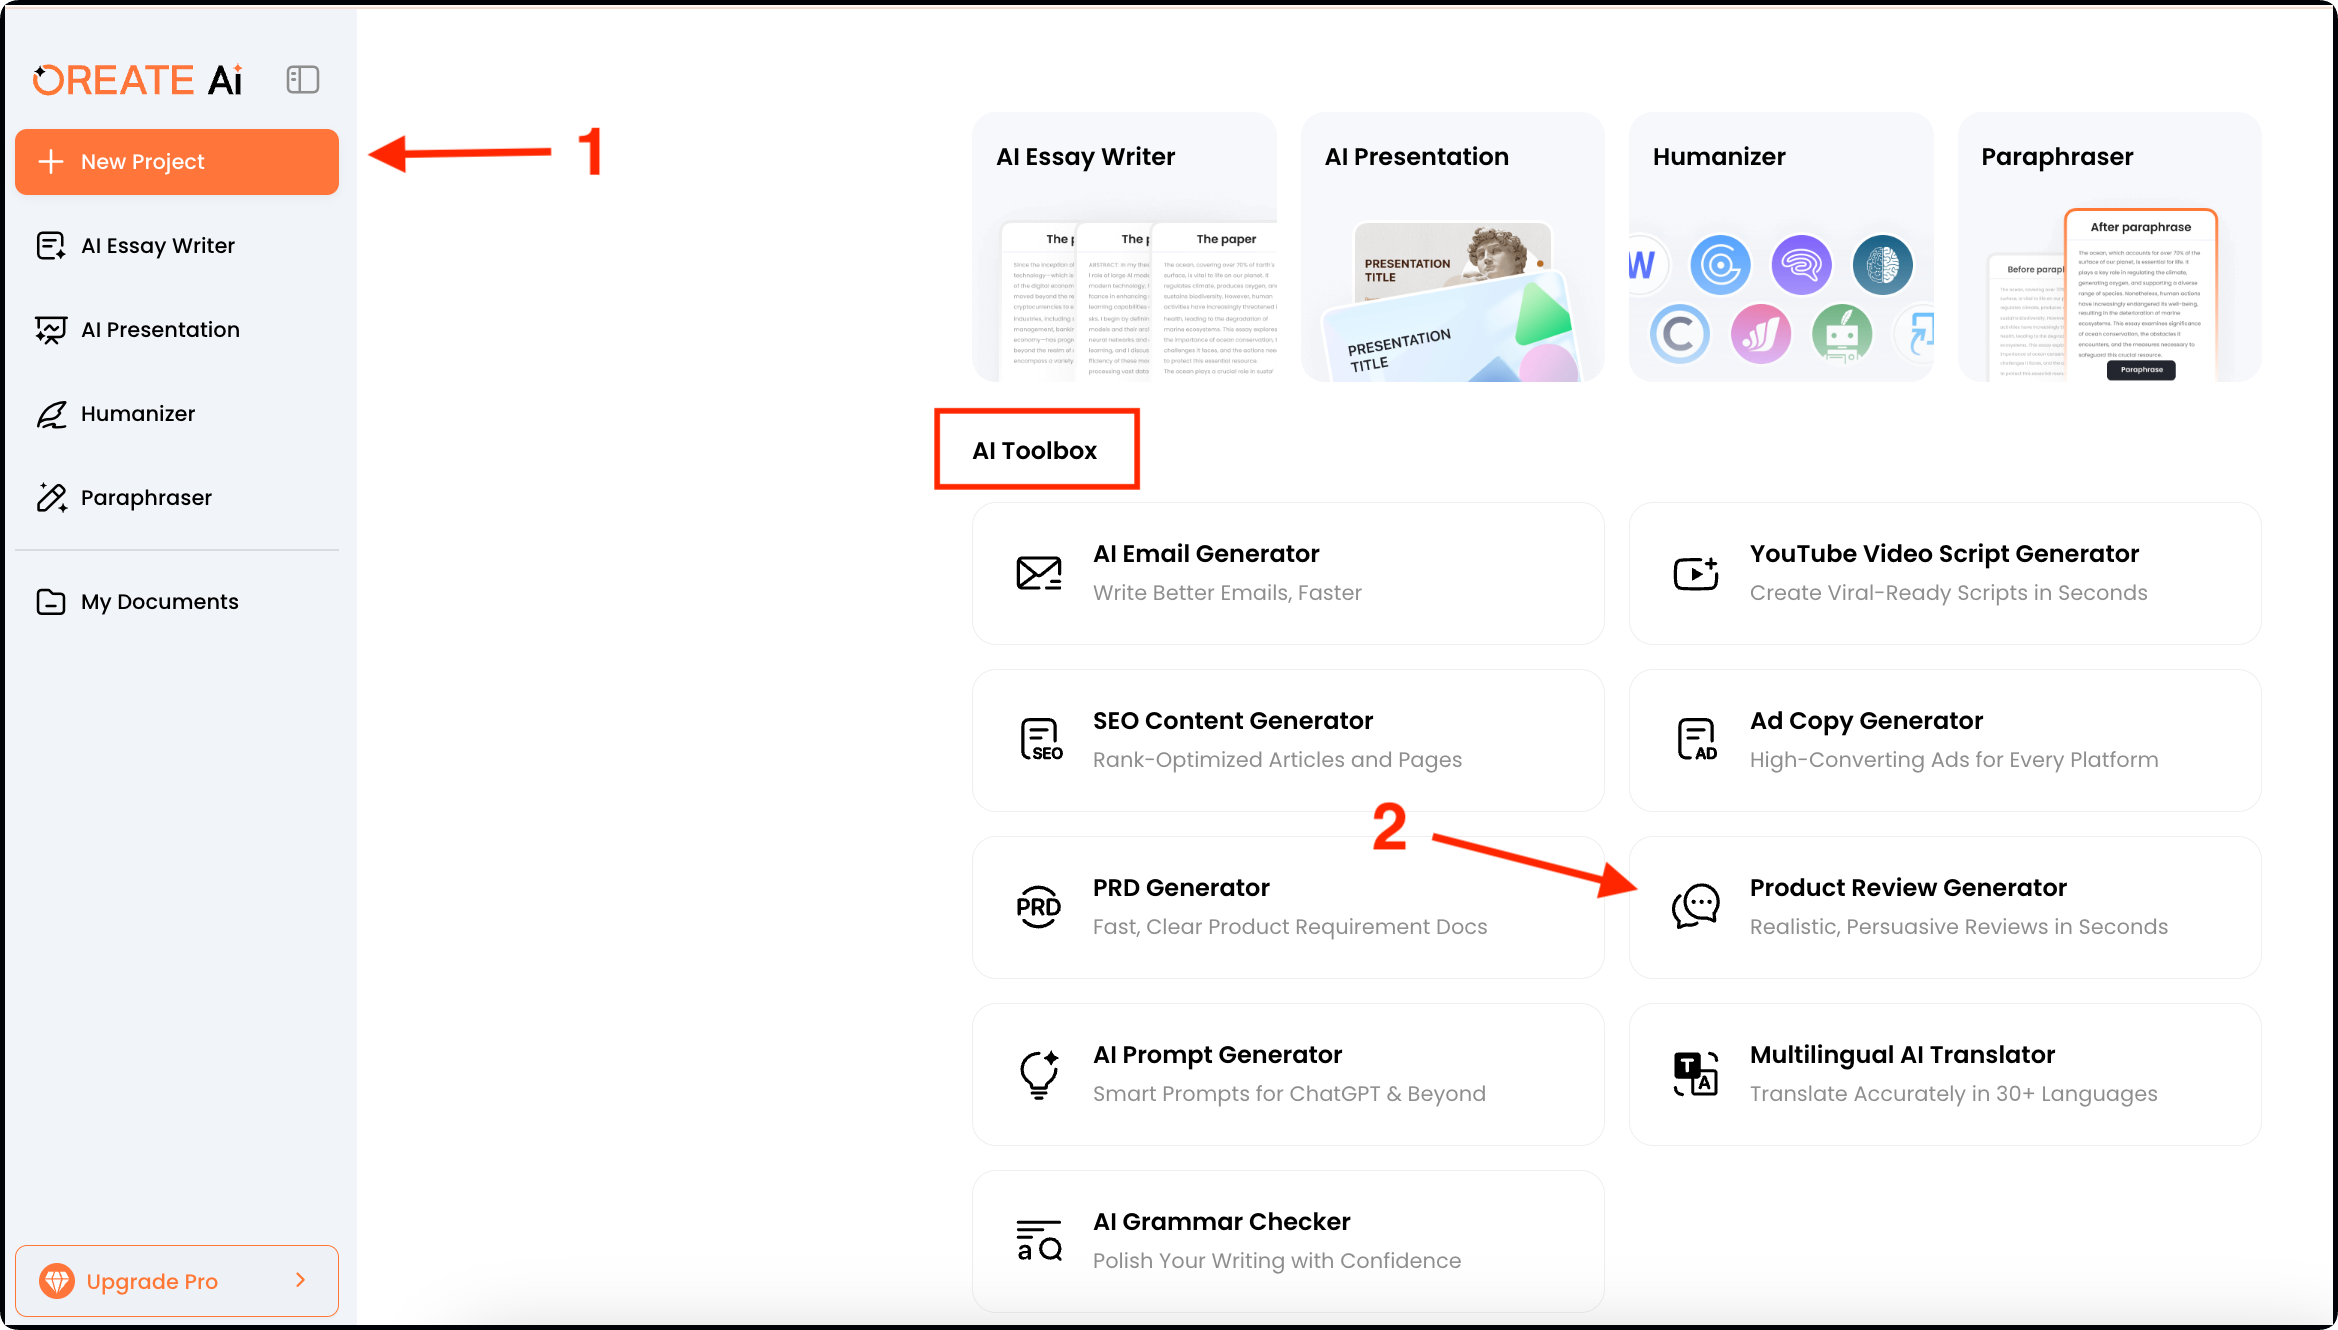Click the Upgrade Pro diamond icon
The height and width of the screenshot is (1330, 2338).
(57, 1281)
